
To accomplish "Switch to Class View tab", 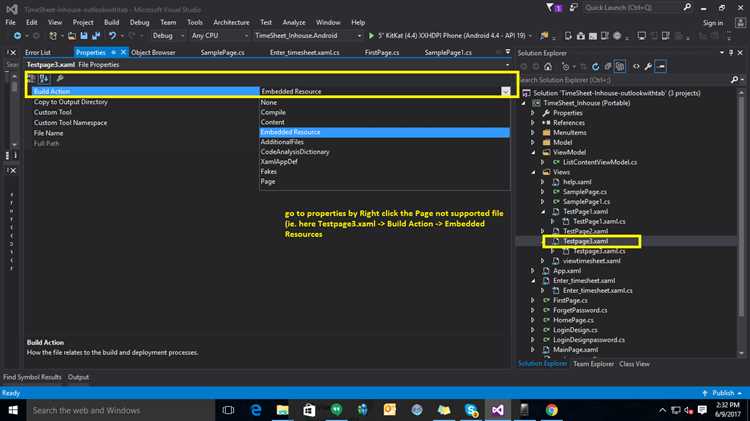I will pos(634,364).
